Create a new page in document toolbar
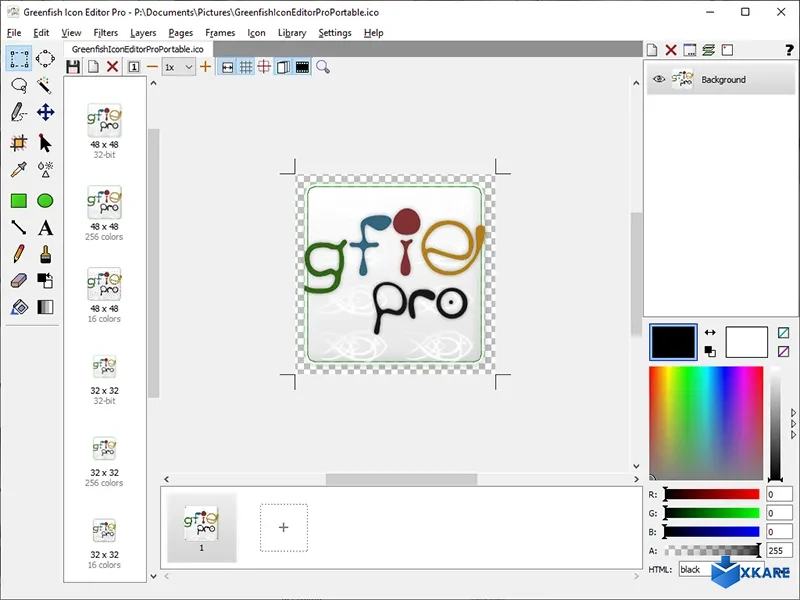This screenshot has height=600, width=800. click(93, 67)
